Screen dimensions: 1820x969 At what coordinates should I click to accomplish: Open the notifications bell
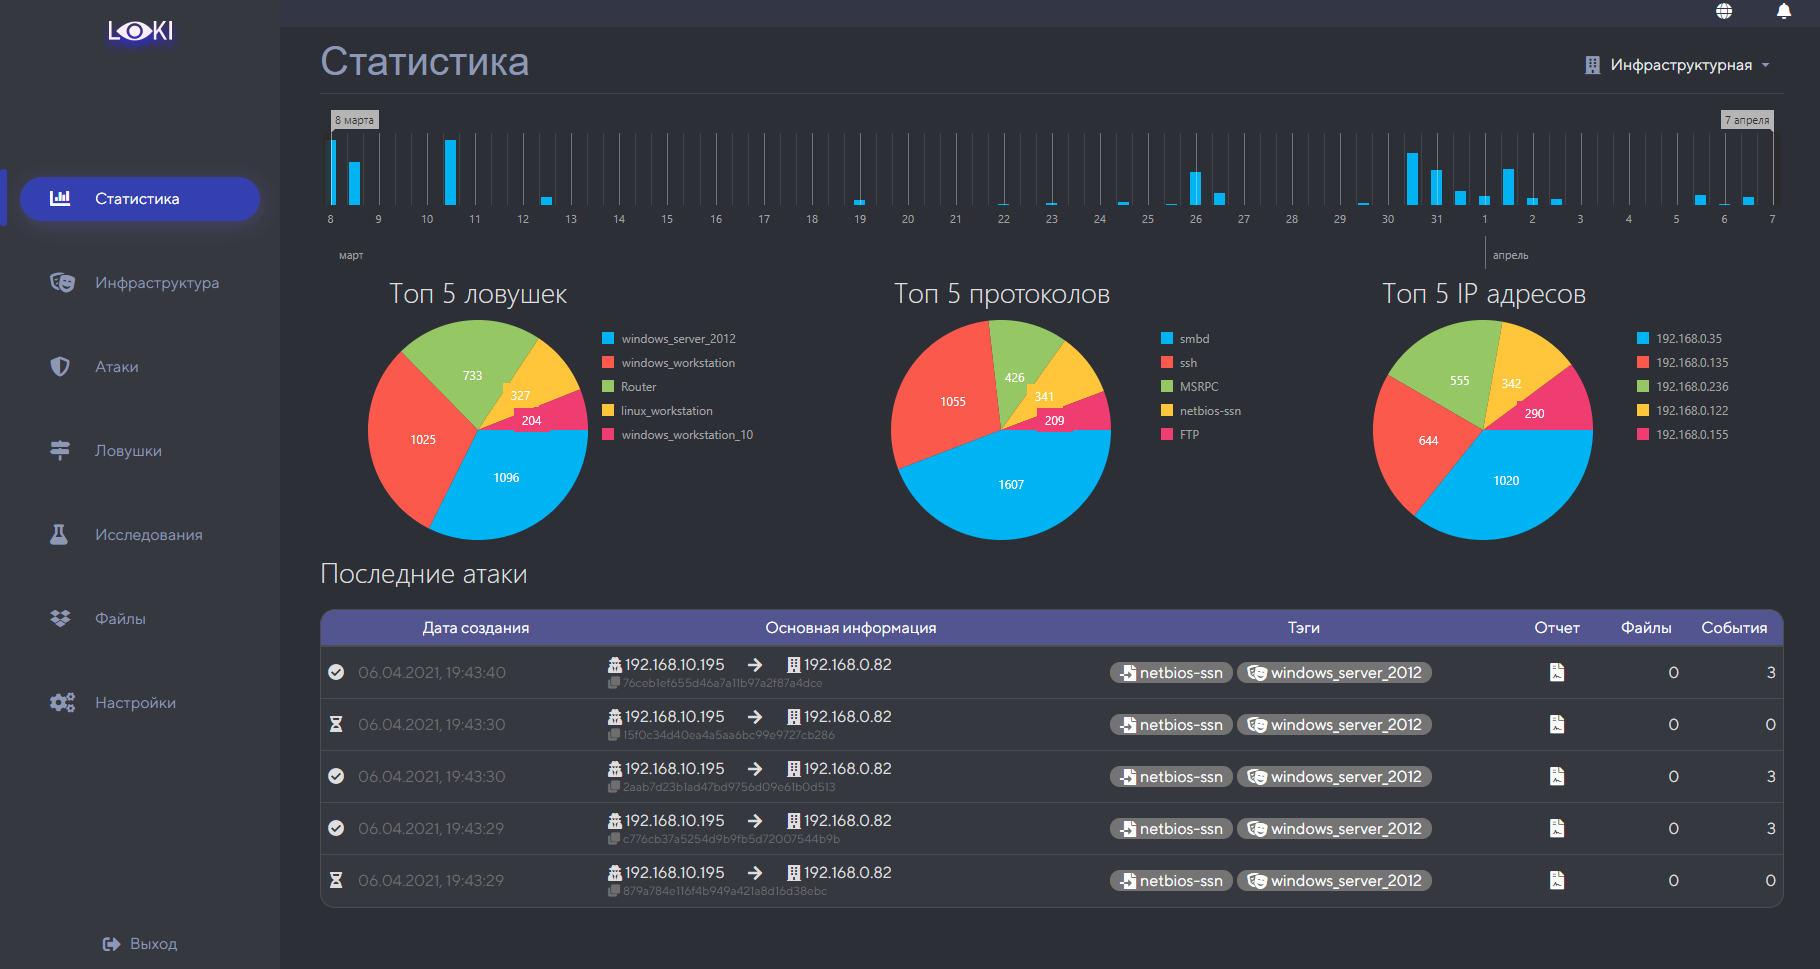1784,11
